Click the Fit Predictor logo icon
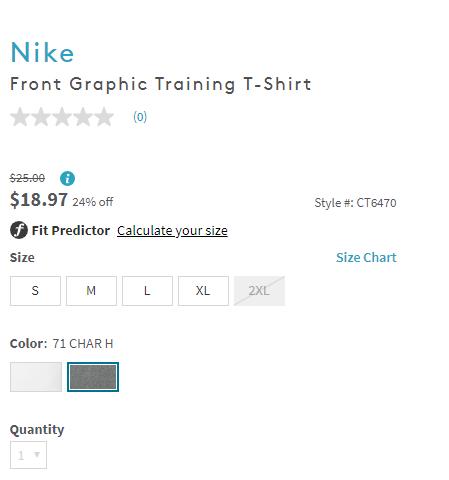Image resolution: width=449 pixels, height=480 pixels. [19, 230]
